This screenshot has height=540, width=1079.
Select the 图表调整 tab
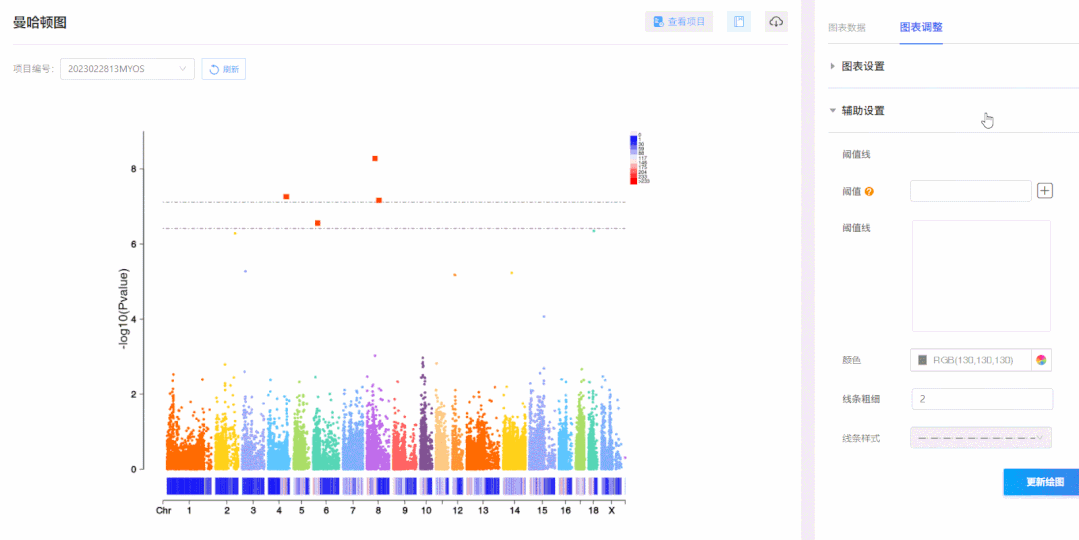[x=920, y=27]
